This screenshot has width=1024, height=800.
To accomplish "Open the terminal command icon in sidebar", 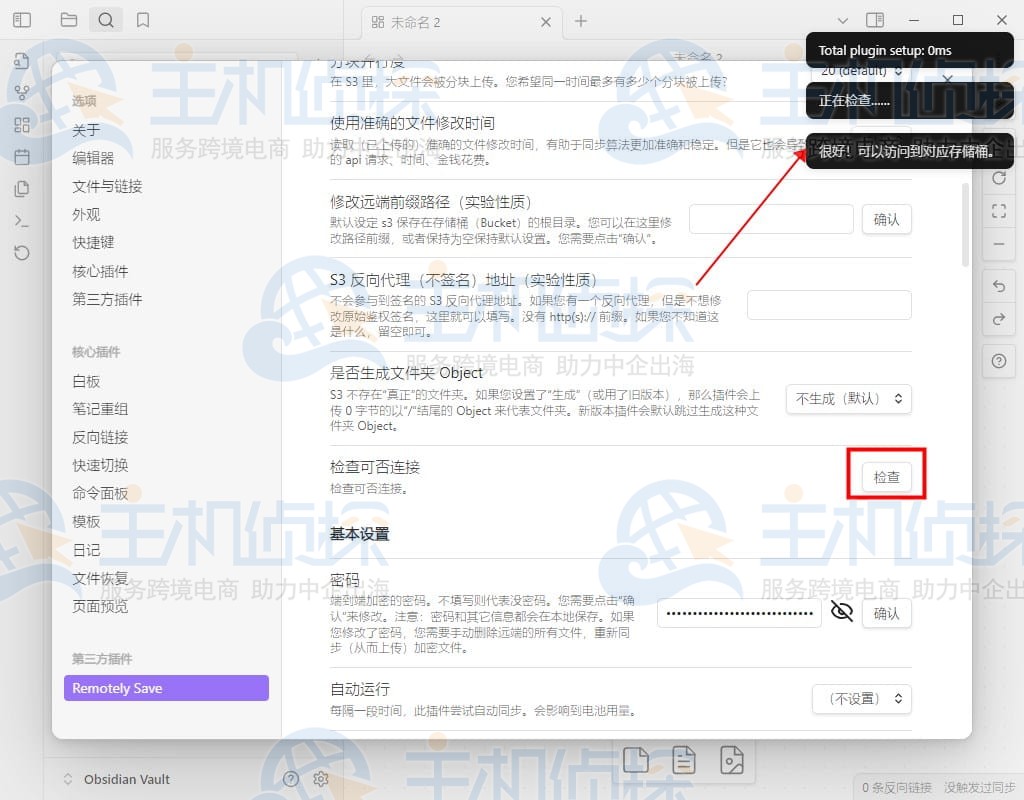I will (22, 221).
